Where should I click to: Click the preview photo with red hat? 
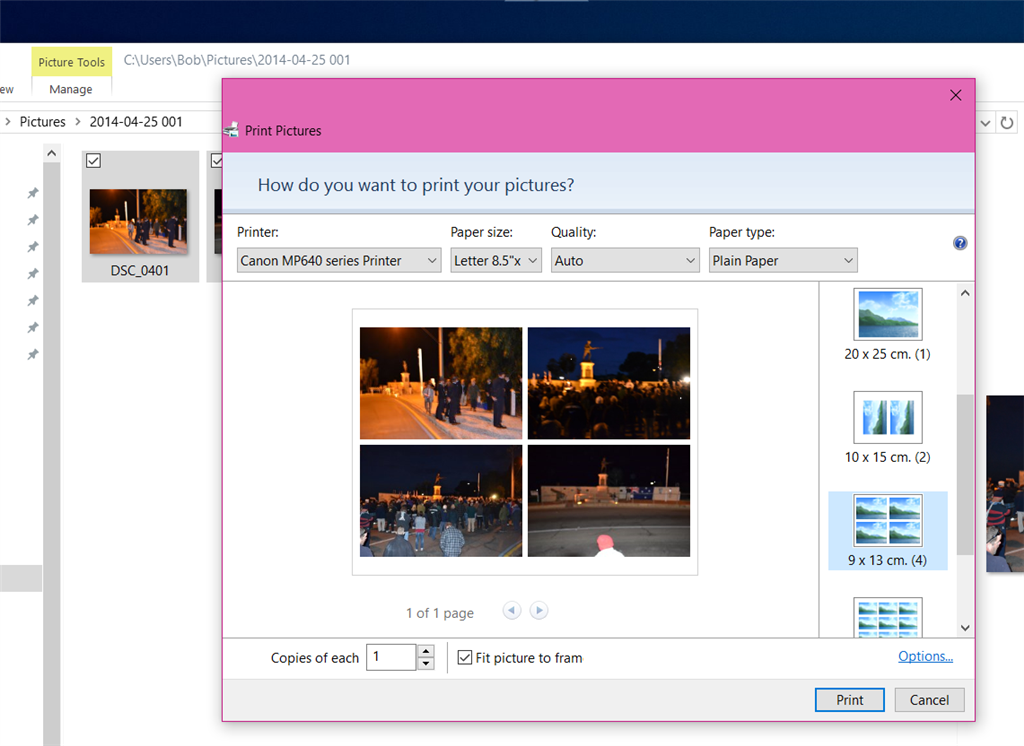[609, 501]
